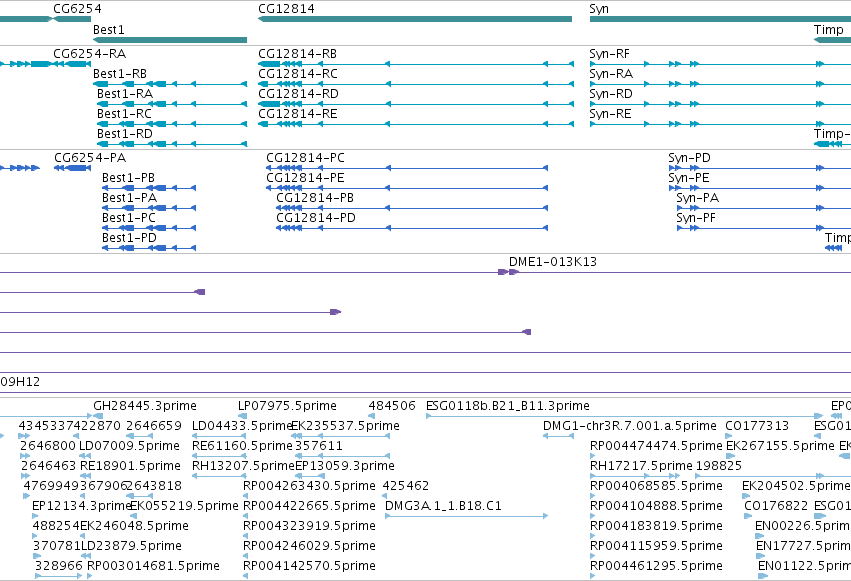Viewport: 851px width, 581px height.
Task: Click transcript label Best1-RB
Action: [120, 74]
